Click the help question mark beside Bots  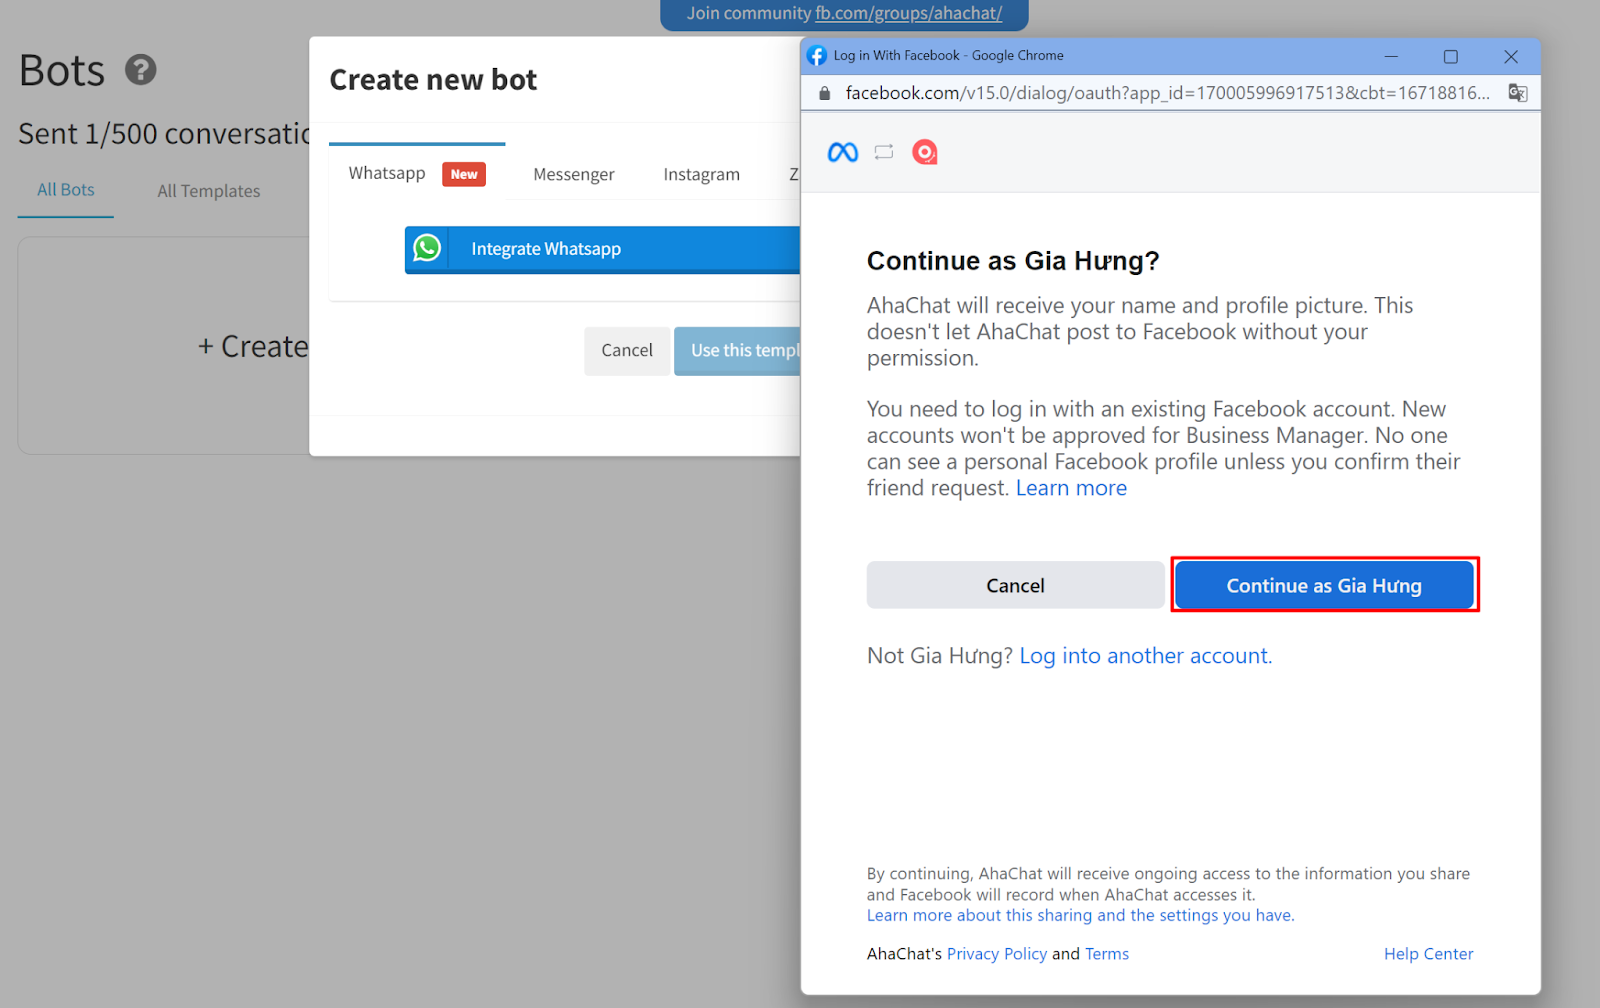[141, 70]
